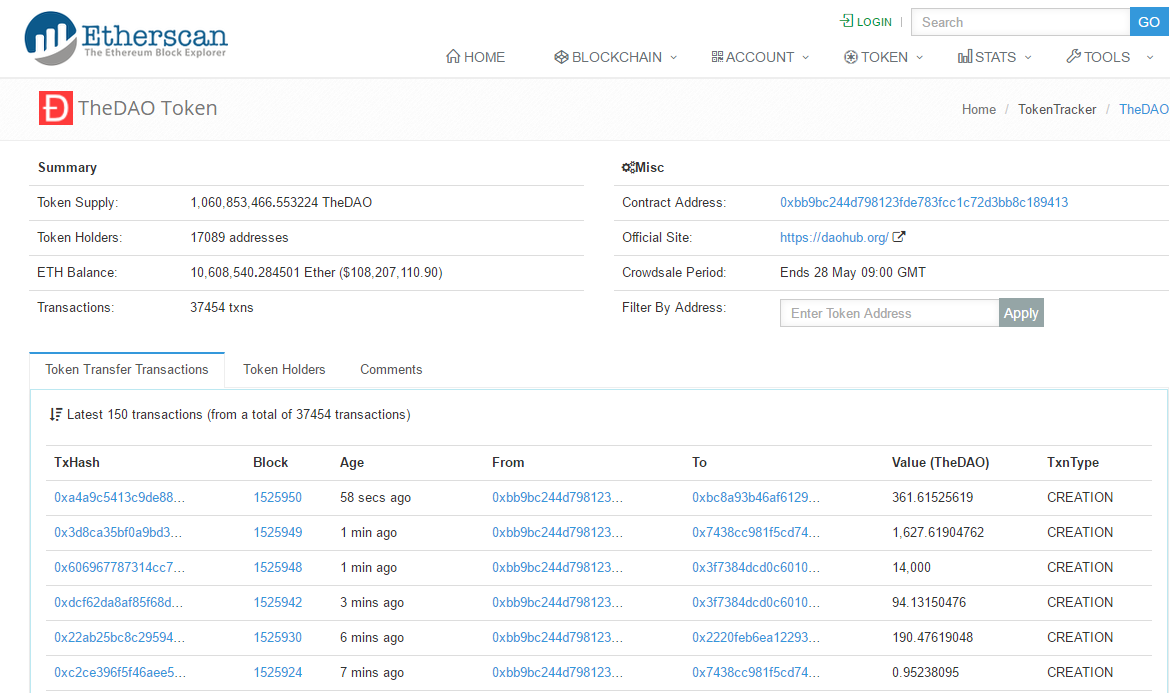Expand the STATS menu chevron

[1028, 57]
